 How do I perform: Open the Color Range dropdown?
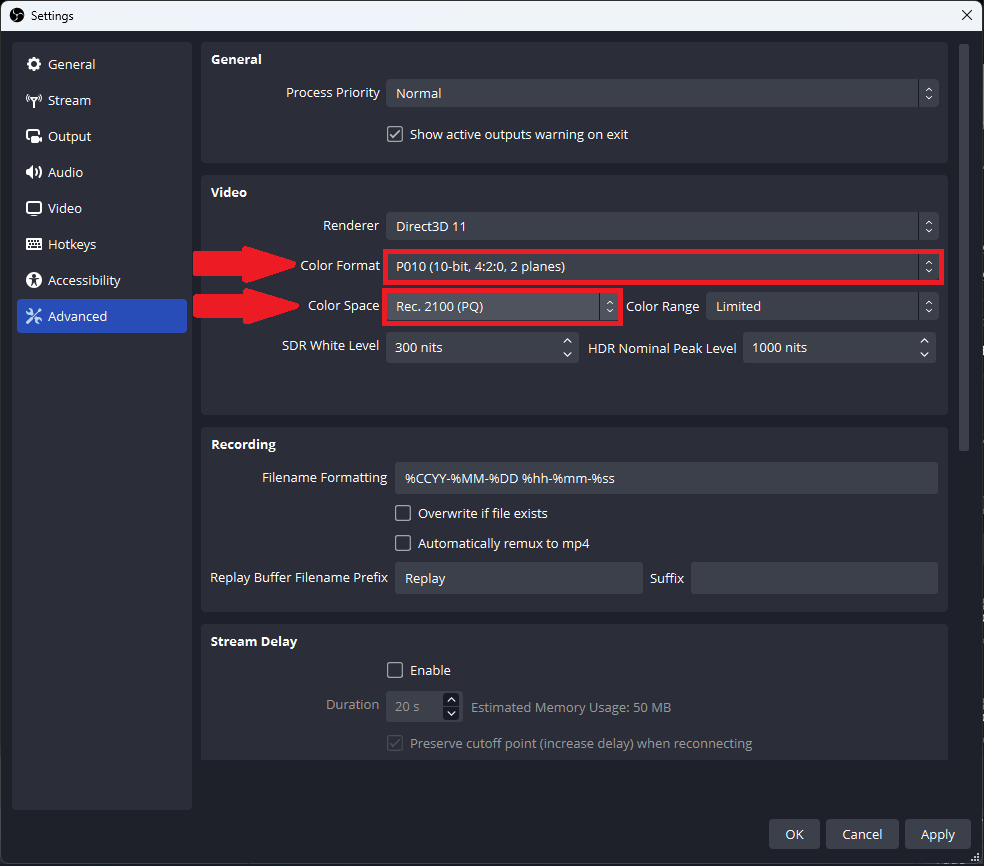[822, 306]
